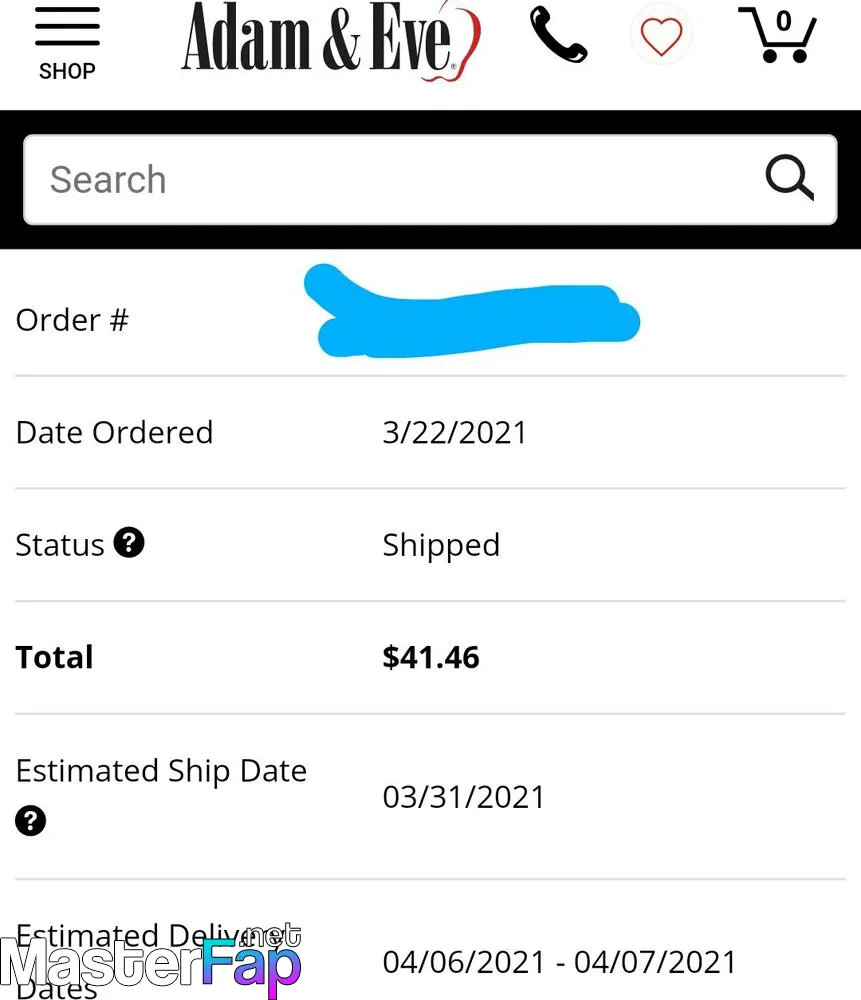Viewport: 861px width, 1000px height.
Task: Select the redacted order number
Action: point(472,311)
